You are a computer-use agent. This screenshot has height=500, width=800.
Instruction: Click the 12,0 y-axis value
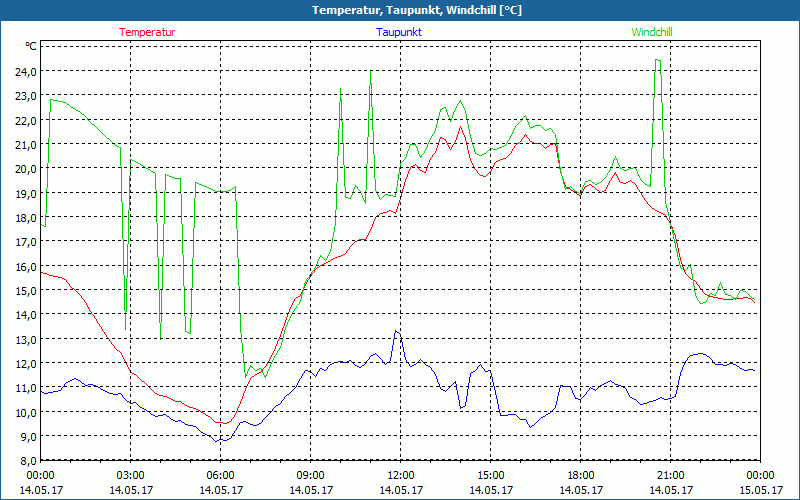(x=24, y=364)
